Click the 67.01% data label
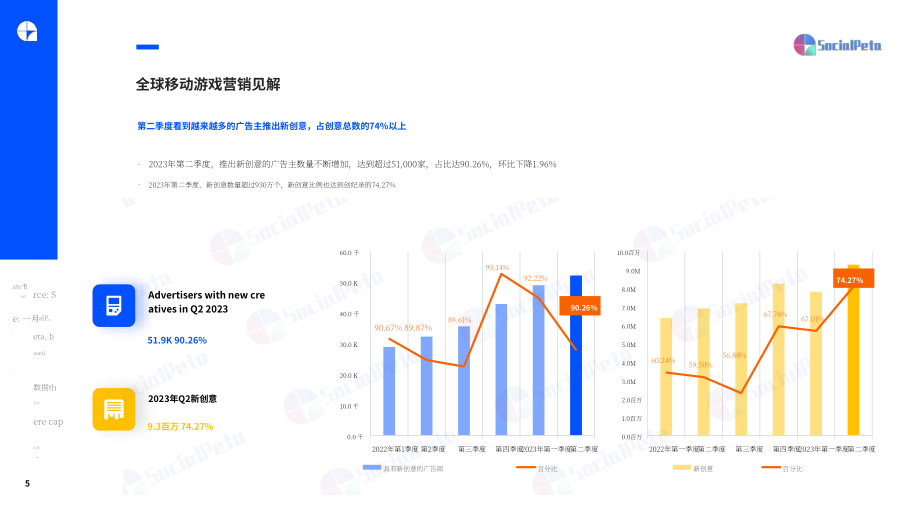The width and height of the screenshot is (920, 518). 812,319
